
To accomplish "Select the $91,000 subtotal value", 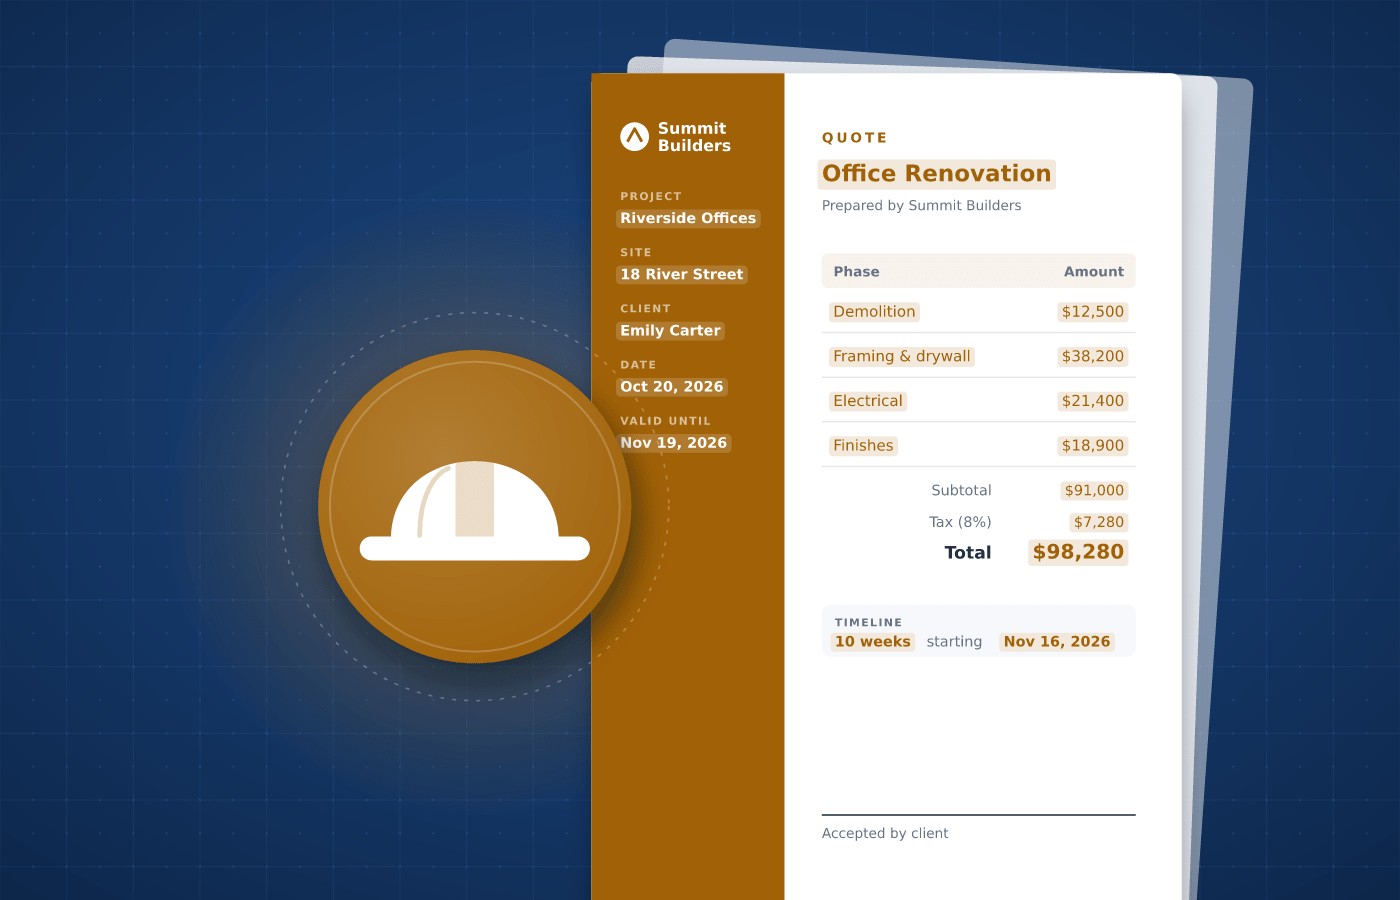I will pos(1094,490).
